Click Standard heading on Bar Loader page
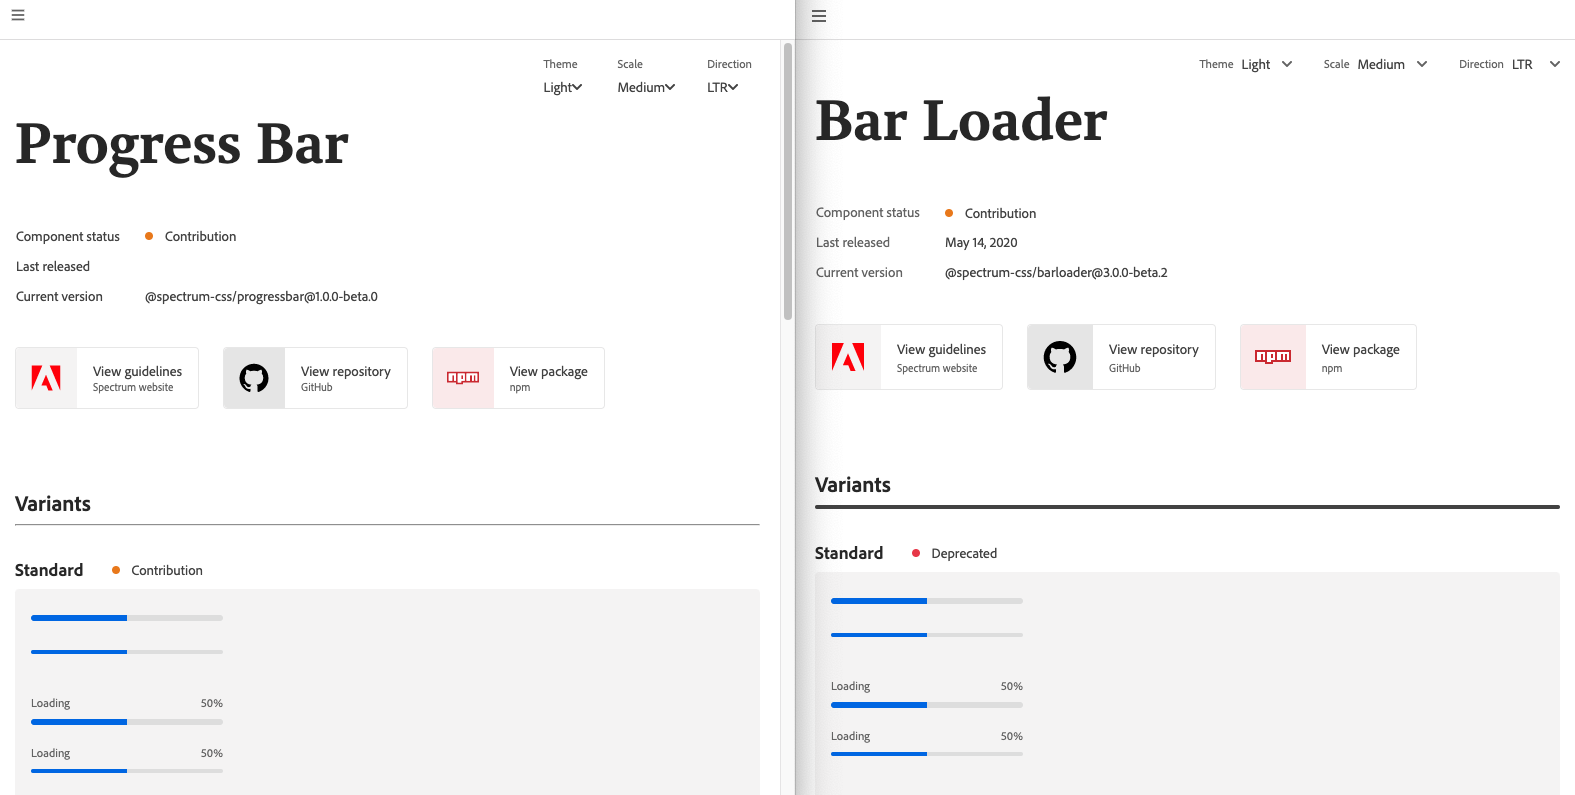The height and width of the screenshot is (795, 1575). tap(849, 553)
